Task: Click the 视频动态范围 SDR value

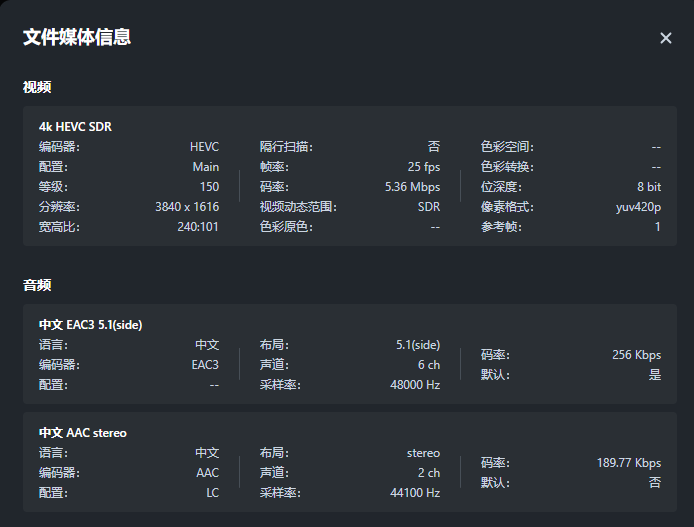Action: tap(428, 207)
